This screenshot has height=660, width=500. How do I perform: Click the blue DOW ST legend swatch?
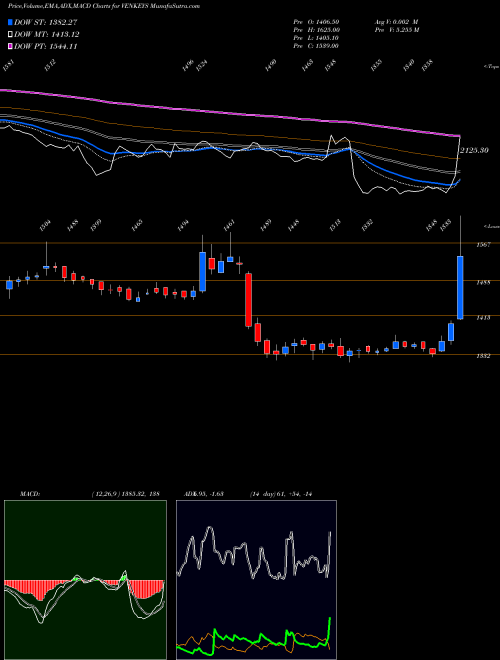11,22
